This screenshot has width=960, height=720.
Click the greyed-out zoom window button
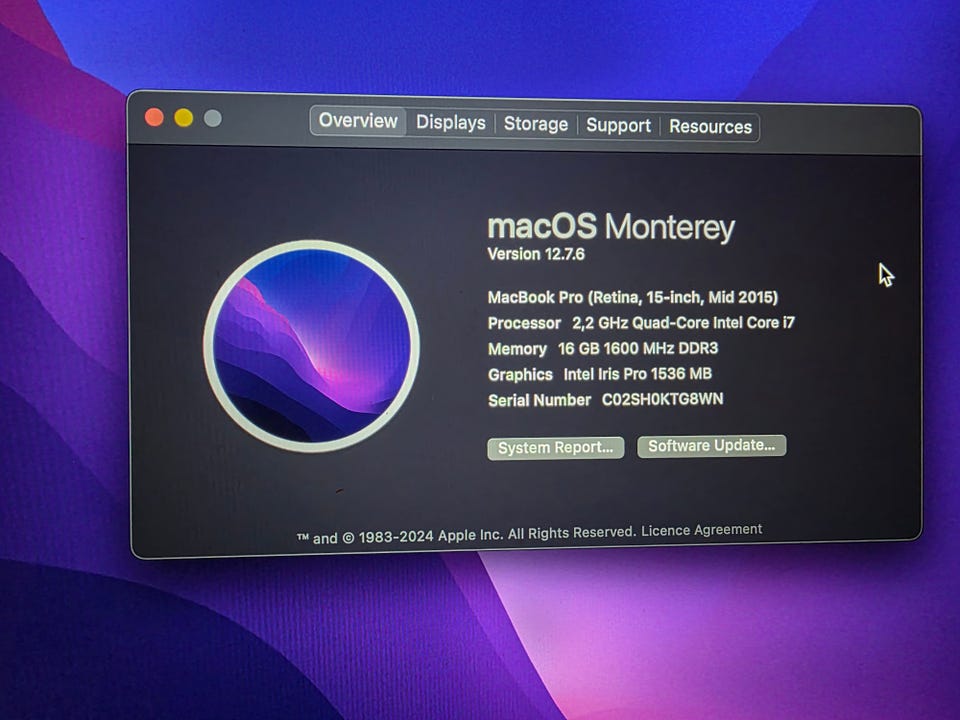[x=212, y=118]
